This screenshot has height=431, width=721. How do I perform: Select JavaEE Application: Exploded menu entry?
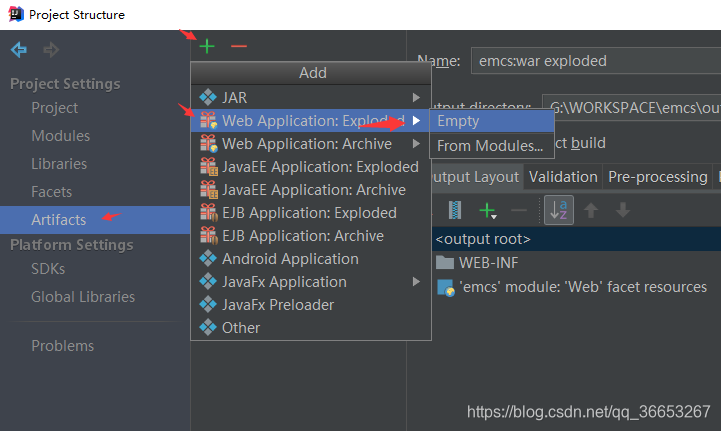[x=311, y=167]
